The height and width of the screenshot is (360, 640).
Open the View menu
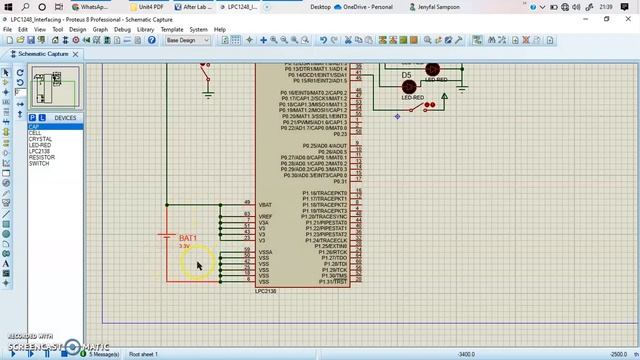40,29
